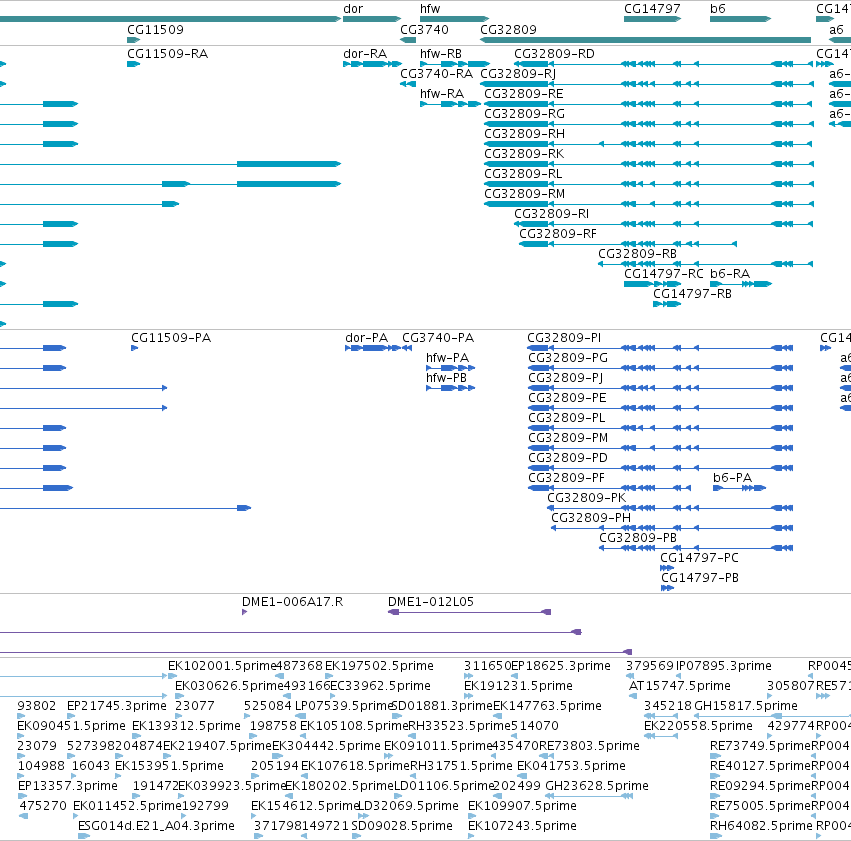Screen dimensions: 851x841
Task: Select protein CG32809-PG label
Action: pyautogui.click(x=568, y=358)
